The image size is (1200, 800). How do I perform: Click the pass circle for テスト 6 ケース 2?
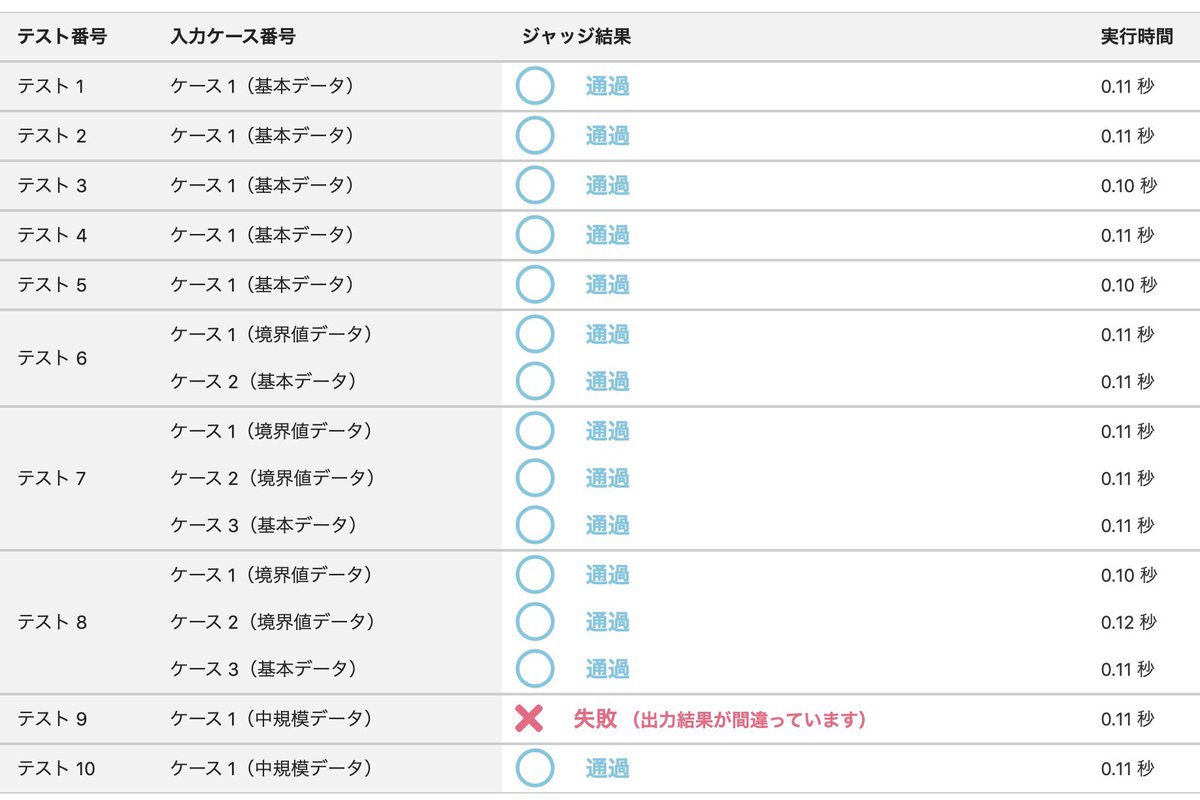pos(535,381)
